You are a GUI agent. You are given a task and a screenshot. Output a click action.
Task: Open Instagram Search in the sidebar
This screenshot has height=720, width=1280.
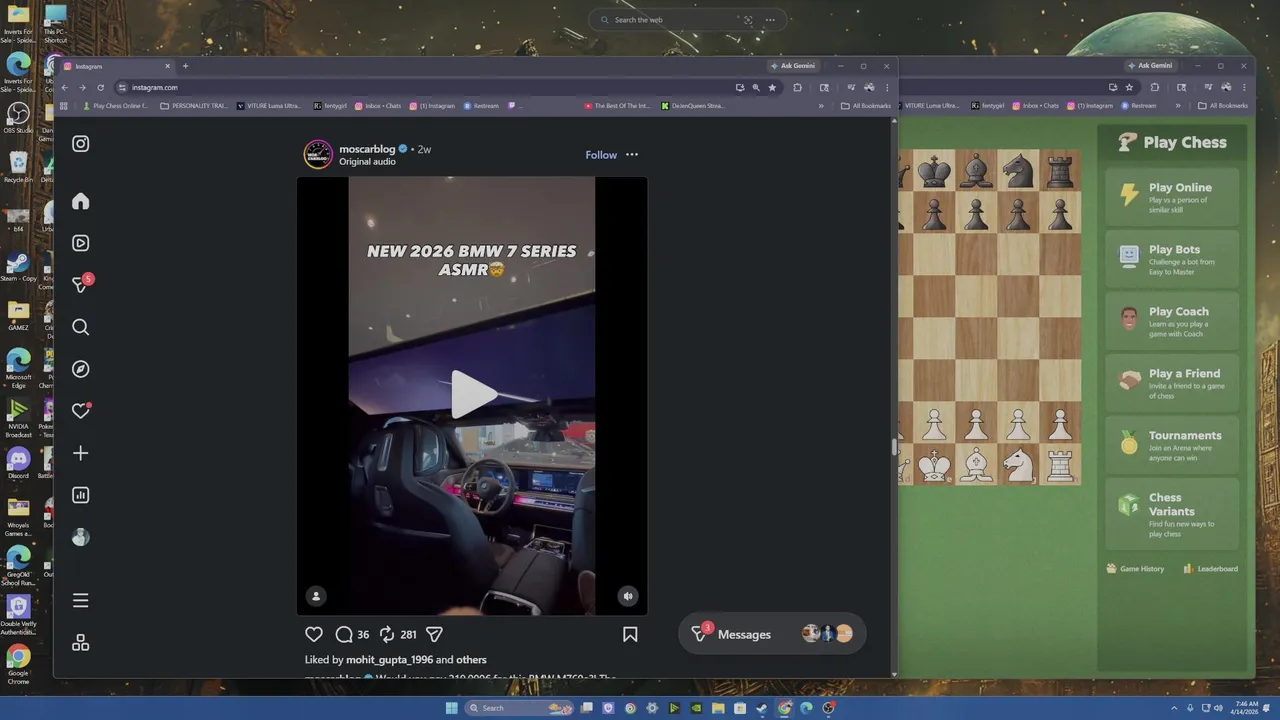tap(81, 327)
